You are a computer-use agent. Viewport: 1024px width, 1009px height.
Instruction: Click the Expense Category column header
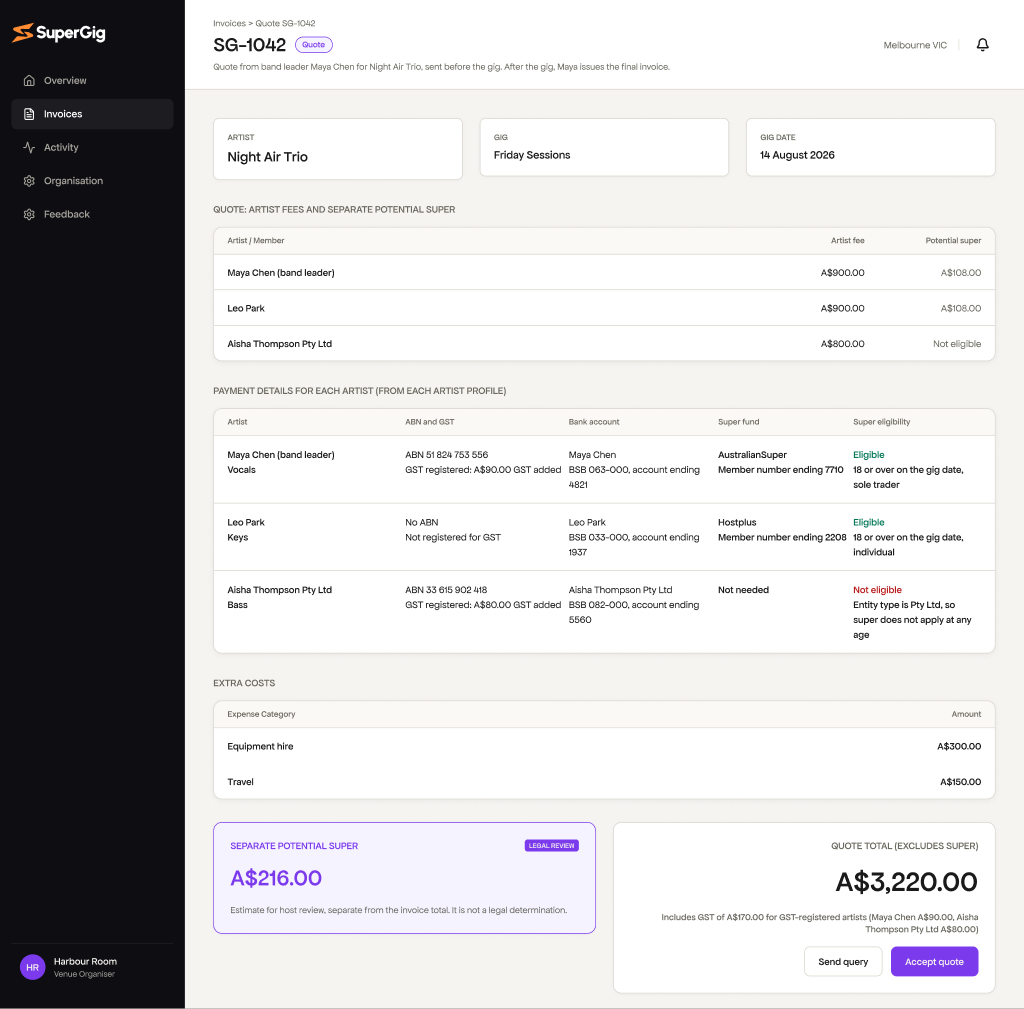(x=261, y=714)
